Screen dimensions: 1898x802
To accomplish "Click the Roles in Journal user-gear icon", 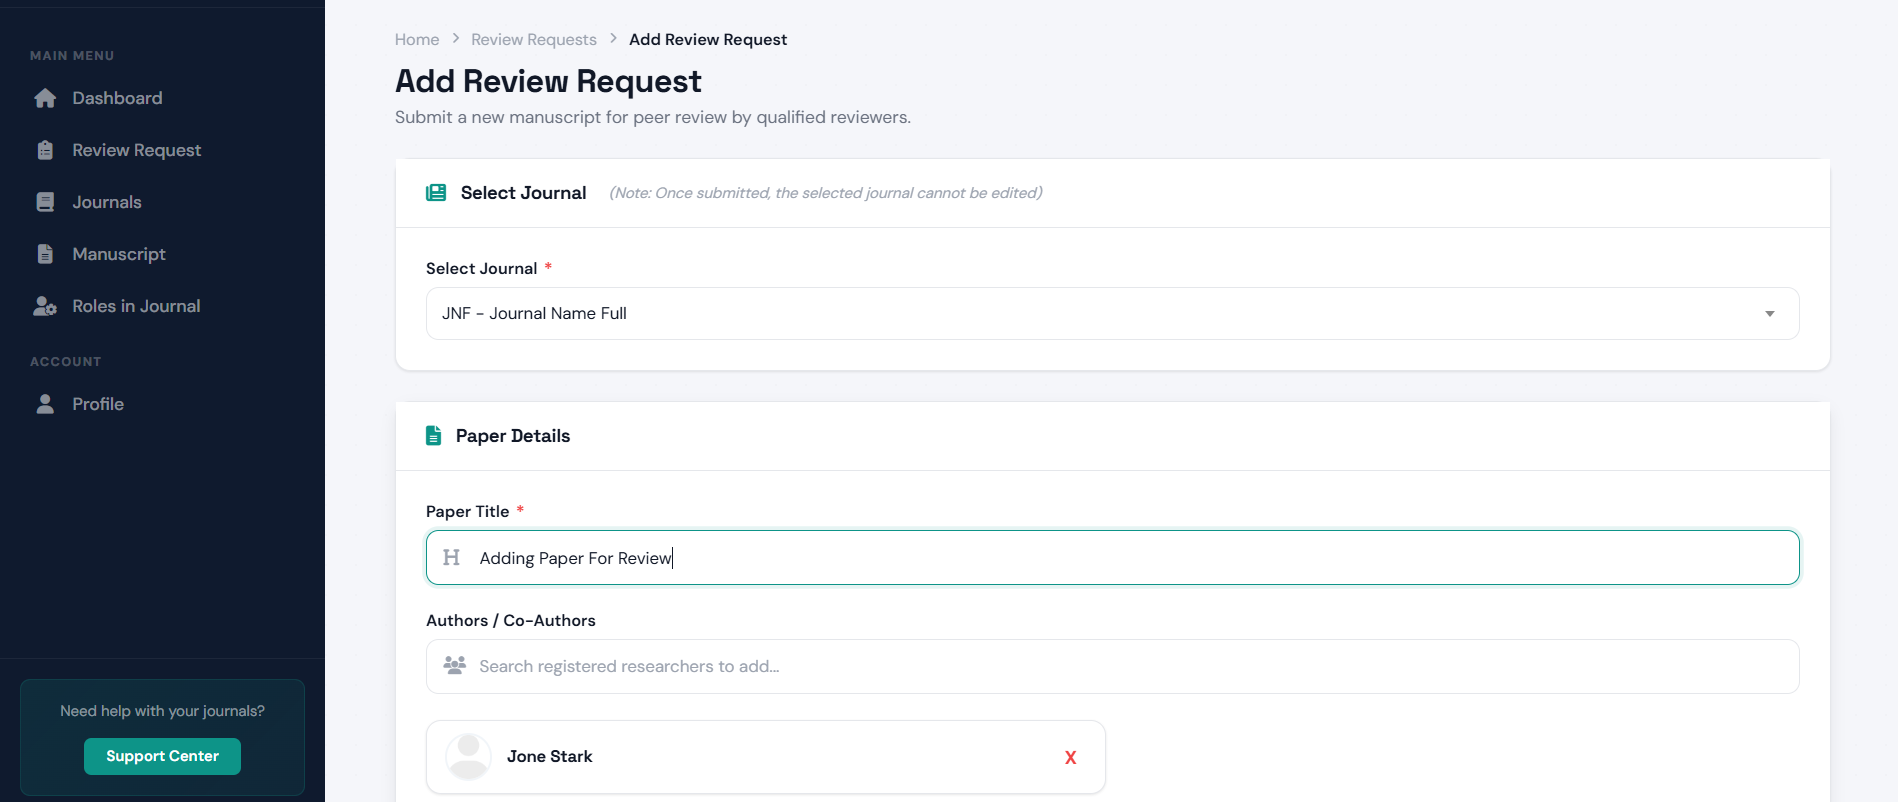I will click(45, 306).
